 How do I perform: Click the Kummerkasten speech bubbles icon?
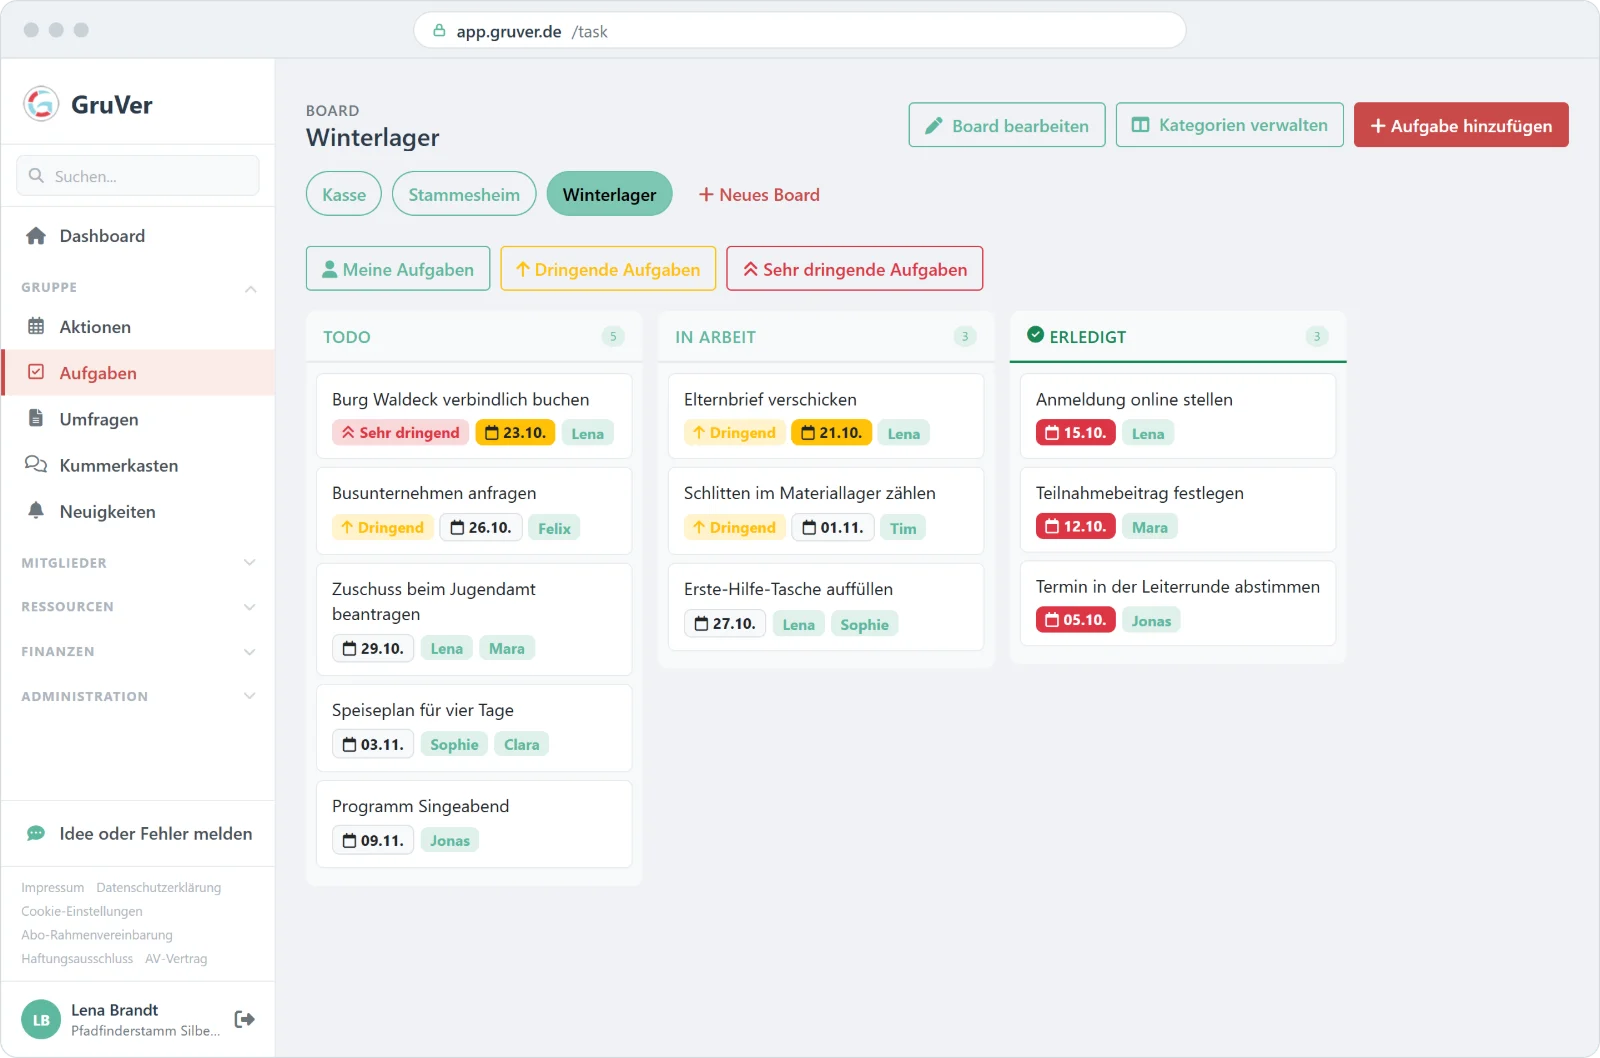tap(36, 464)
